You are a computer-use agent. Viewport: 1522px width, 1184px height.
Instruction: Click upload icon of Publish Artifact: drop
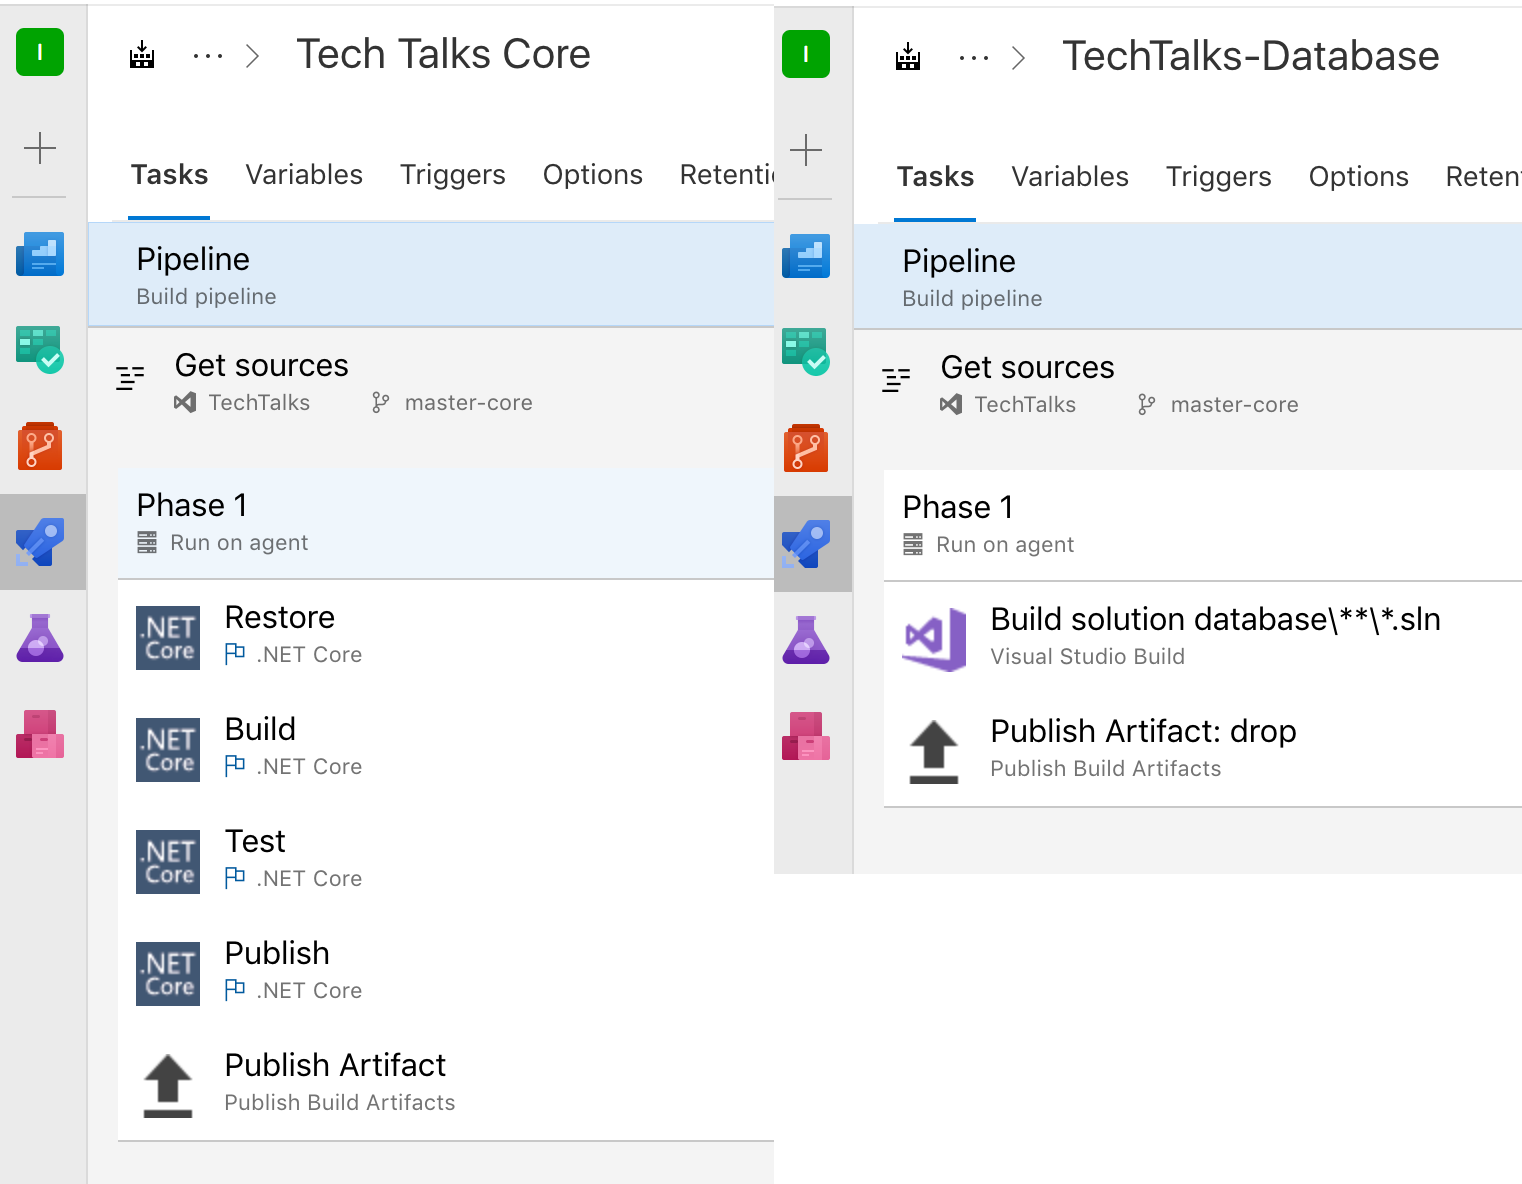tap(934, 752)
